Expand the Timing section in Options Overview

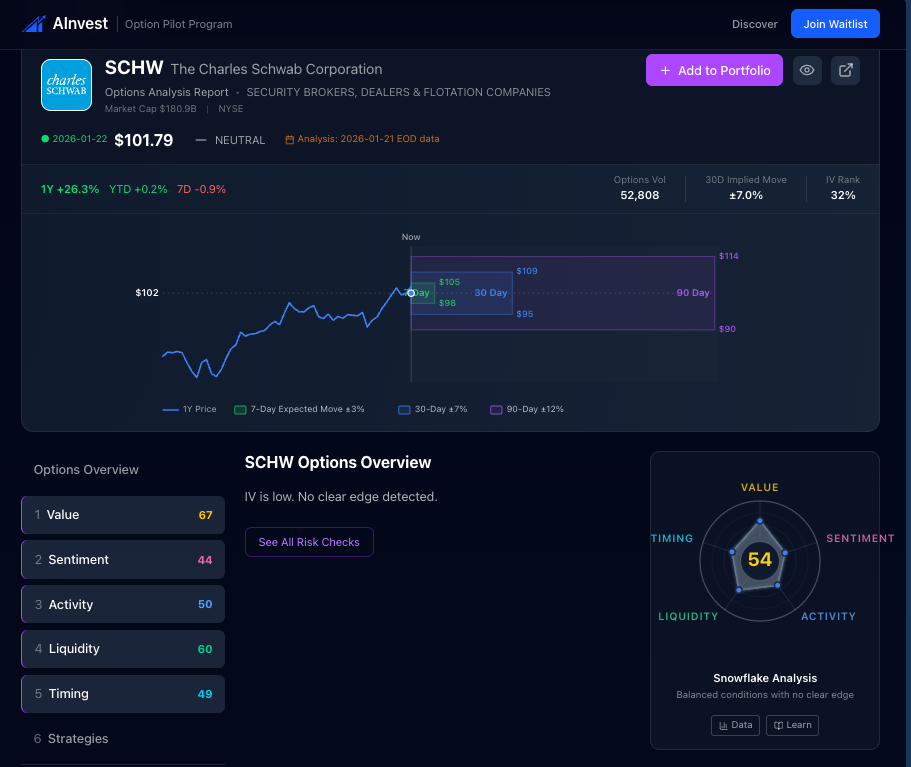122,693
